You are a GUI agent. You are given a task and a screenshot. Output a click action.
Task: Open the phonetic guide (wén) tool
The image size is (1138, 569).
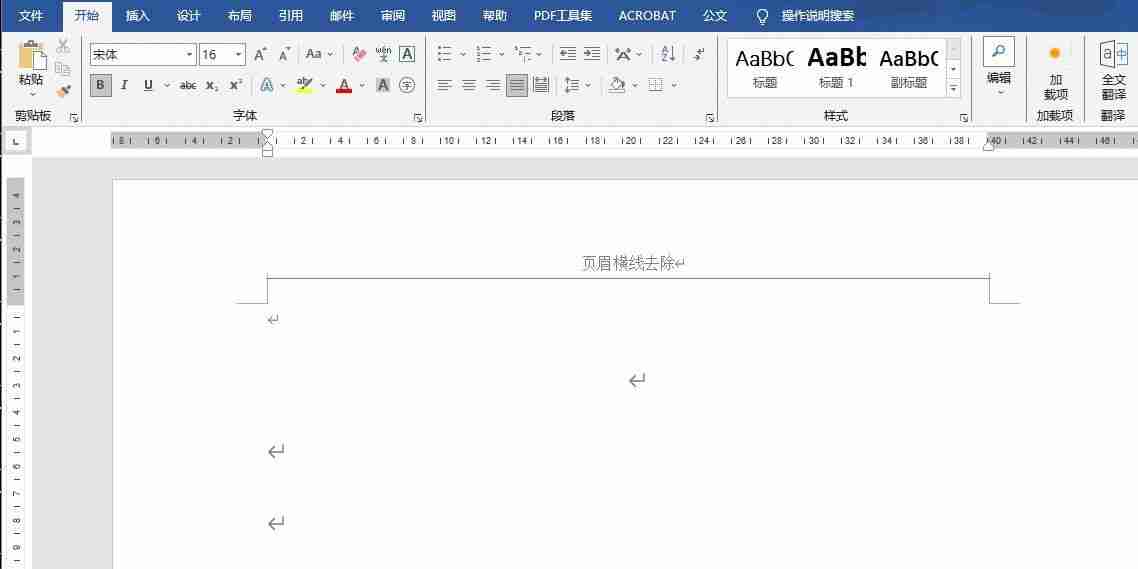coord(383,54)
